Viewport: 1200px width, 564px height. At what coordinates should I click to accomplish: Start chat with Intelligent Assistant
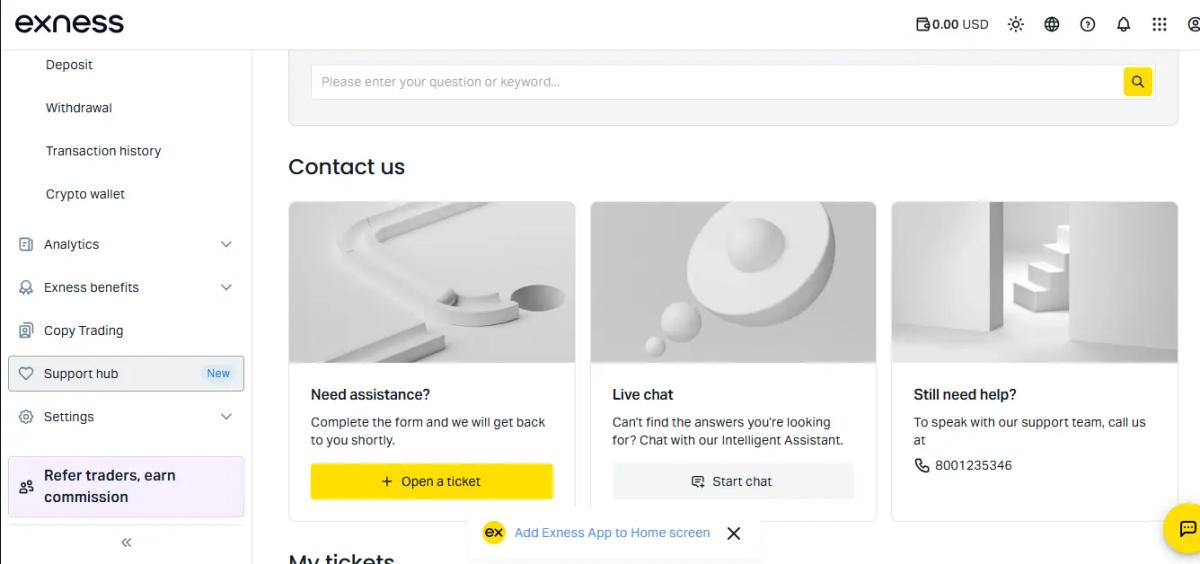click(x=733, y=481)
